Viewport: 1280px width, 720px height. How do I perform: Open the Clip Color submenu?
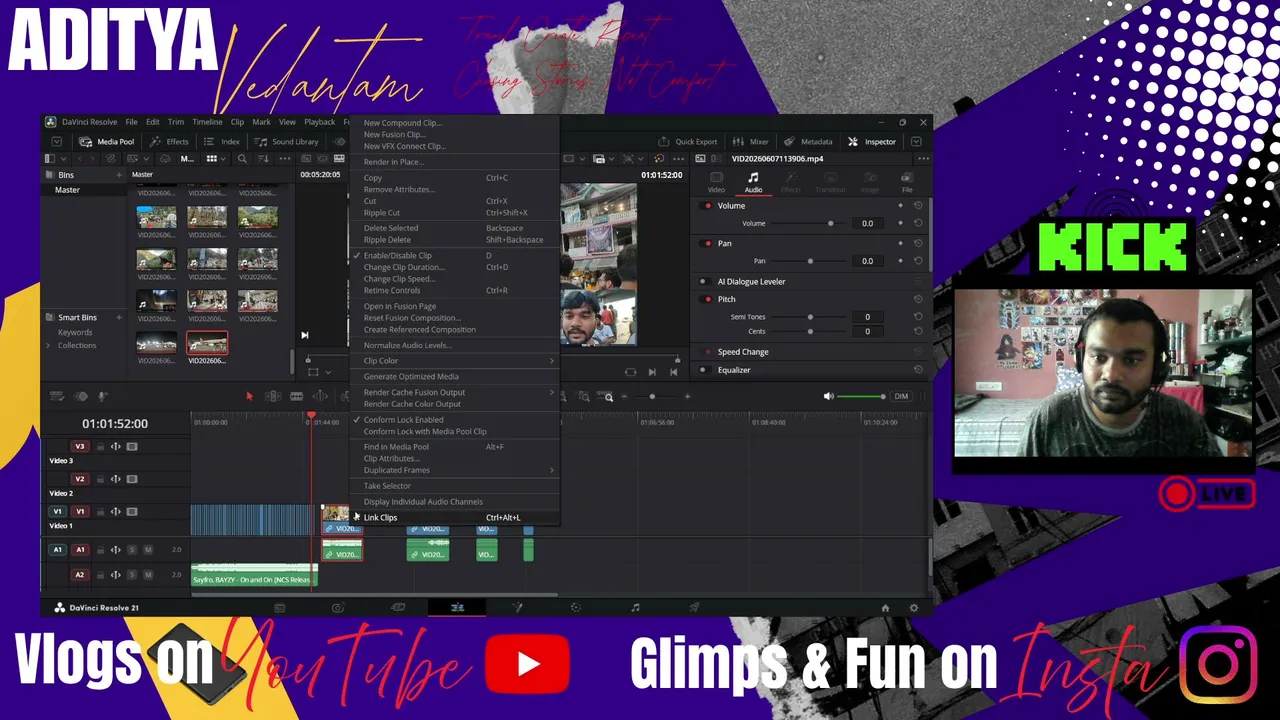[x=453, y=361]
